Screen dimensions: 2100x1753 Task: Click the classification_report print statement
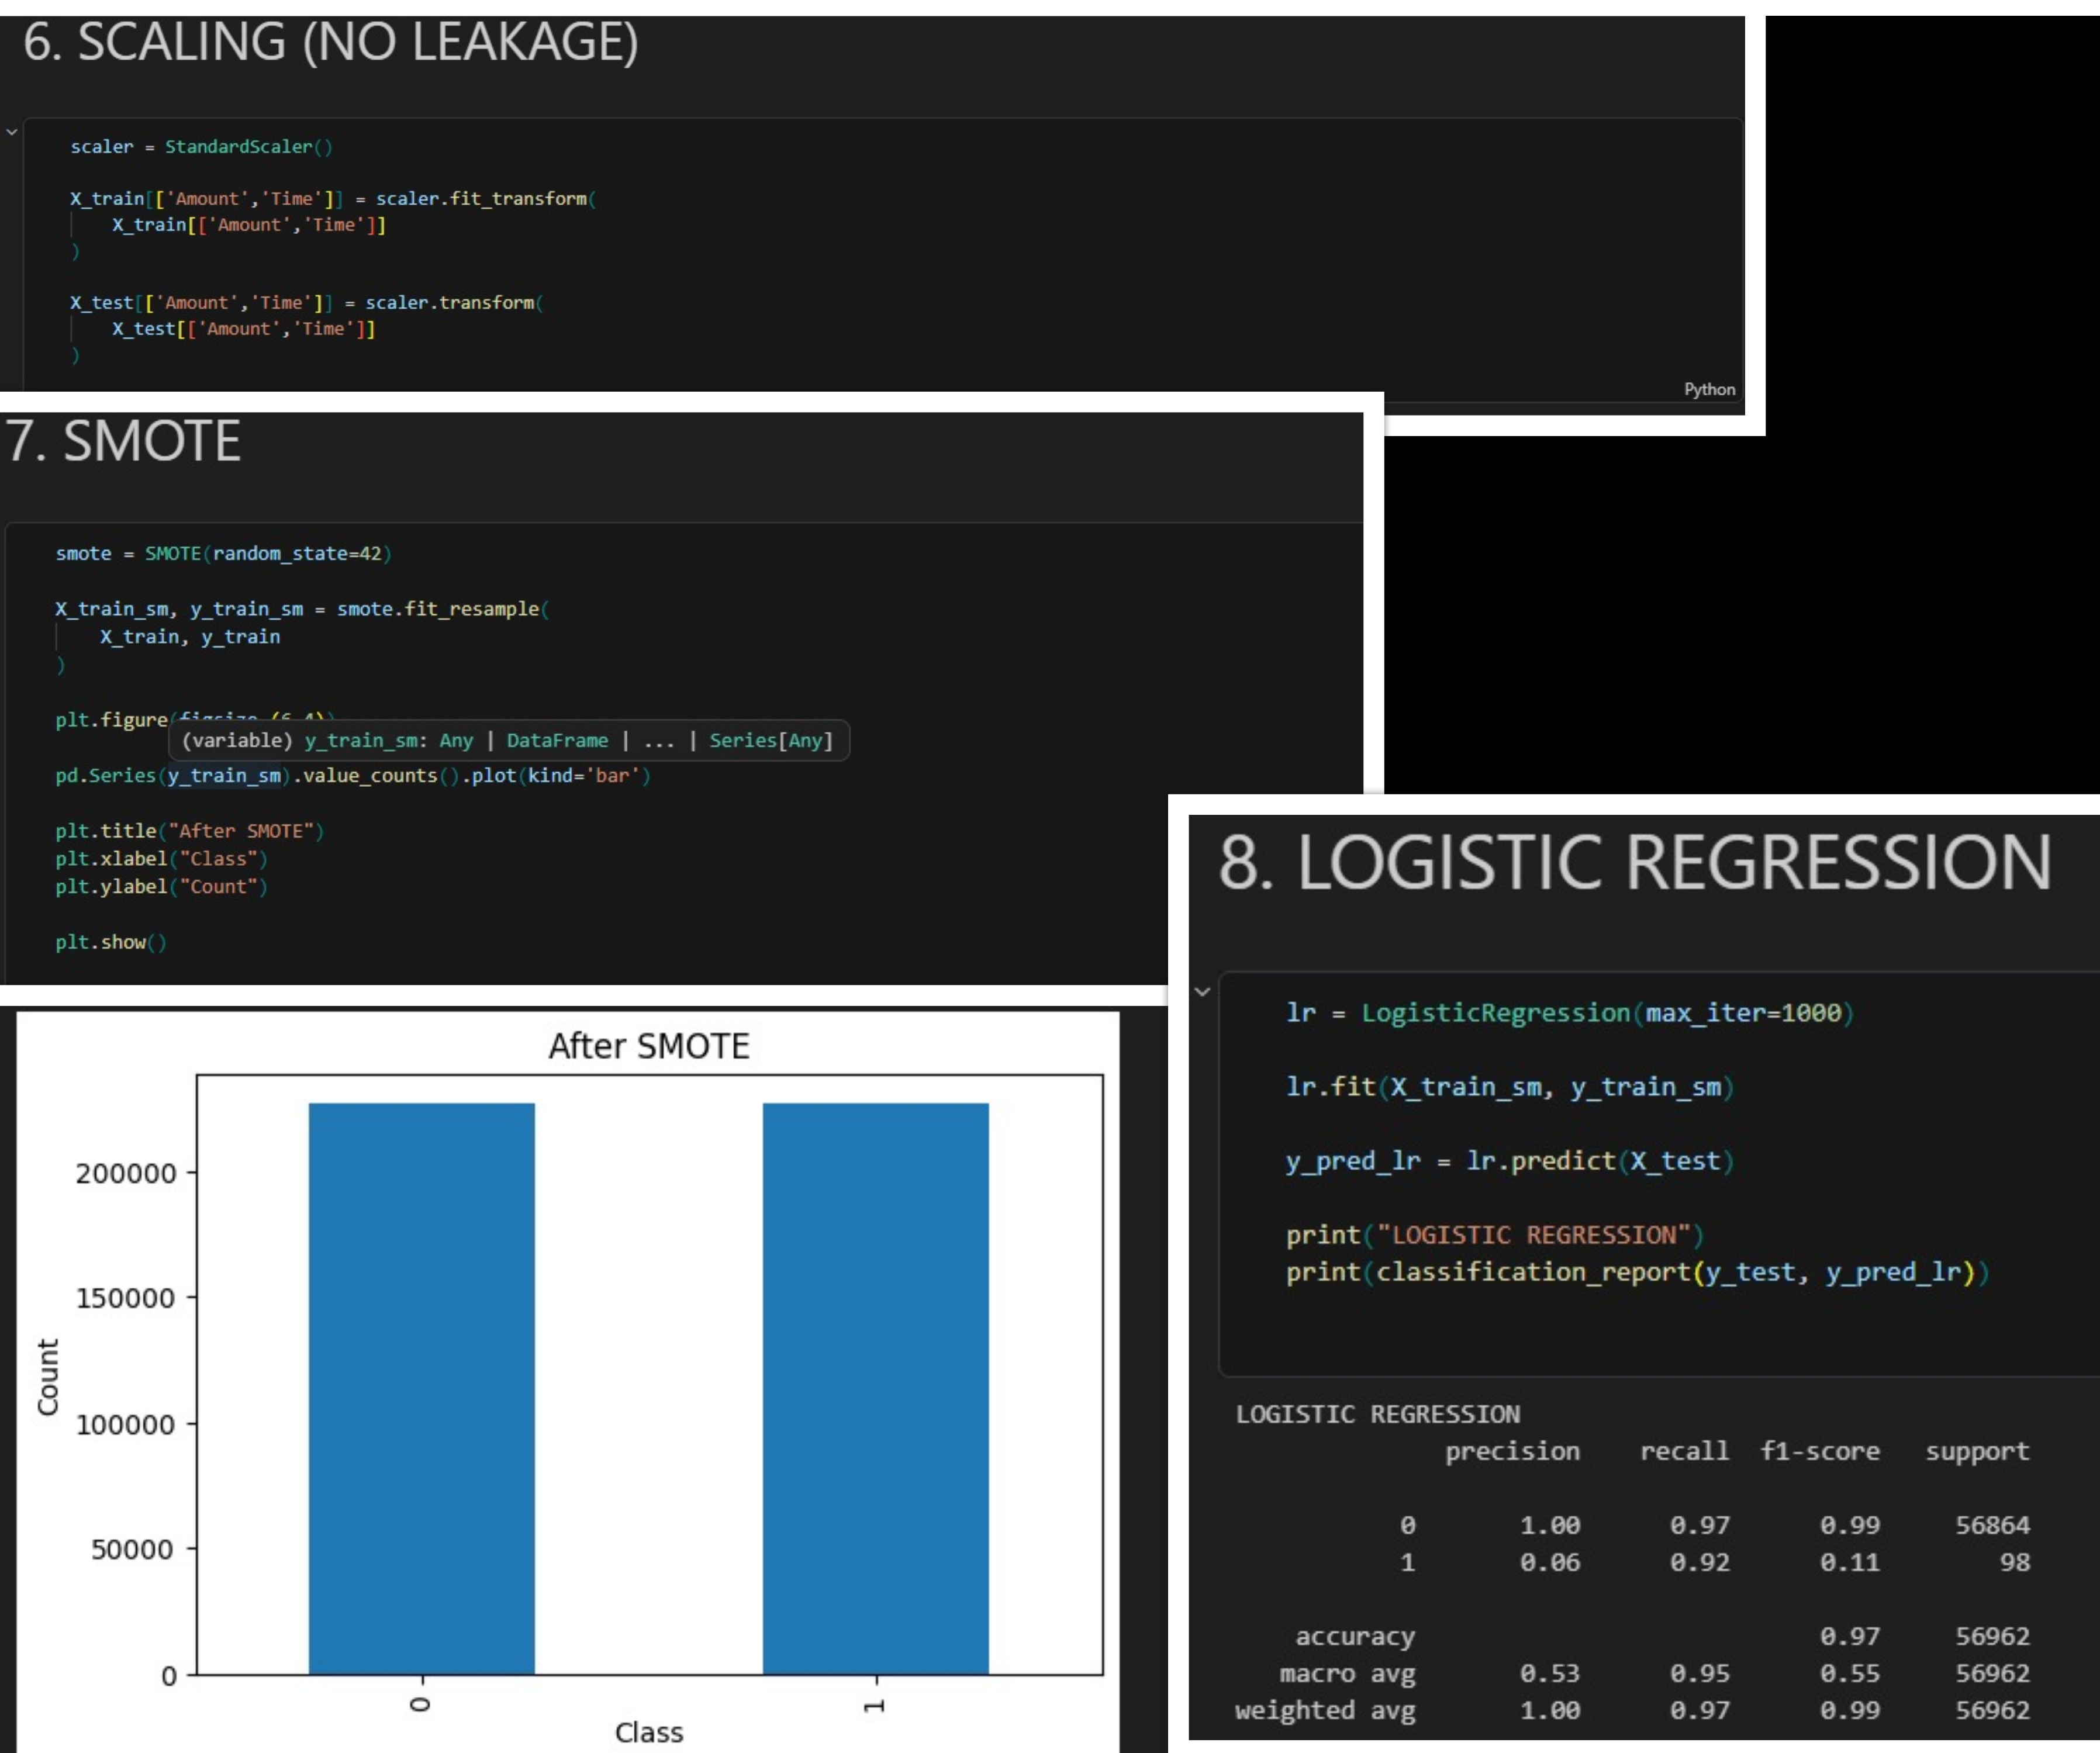coord(1636,1272)
